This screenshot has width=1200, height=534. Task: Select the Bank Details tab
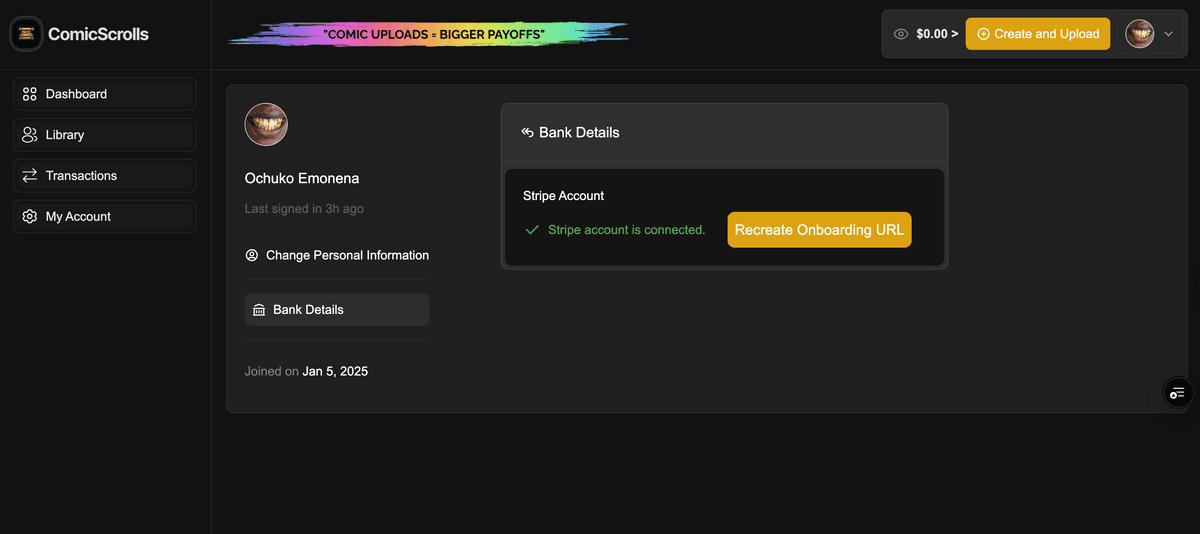click(x=337, y=310)
